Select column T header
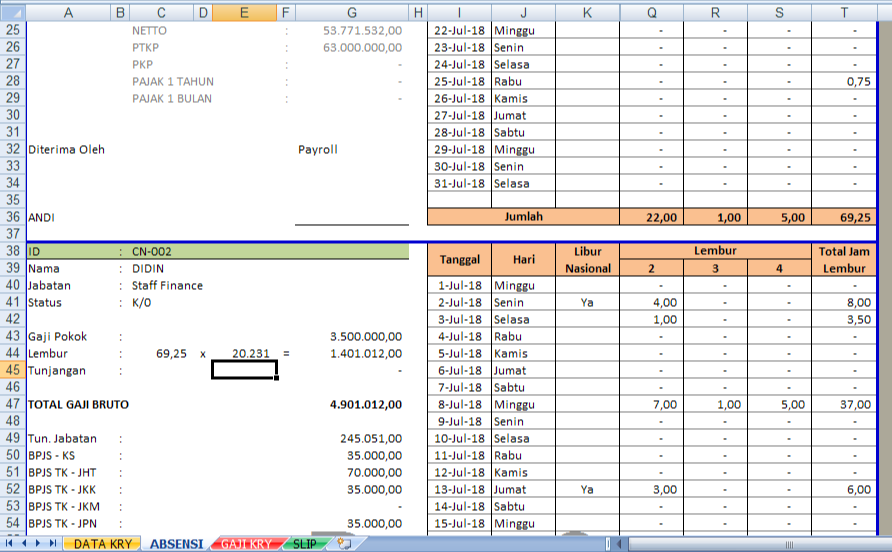This screenshot has width=892, height=552. point(844,12)
